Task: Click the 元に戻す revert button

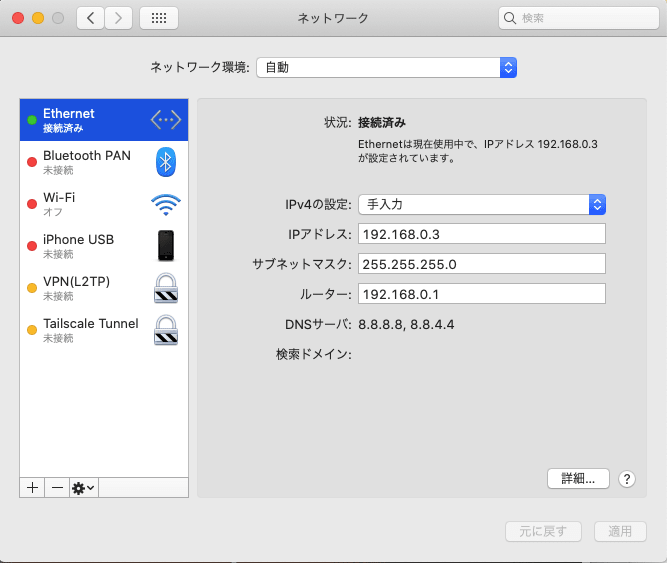Action: click(x=543, y=532)
